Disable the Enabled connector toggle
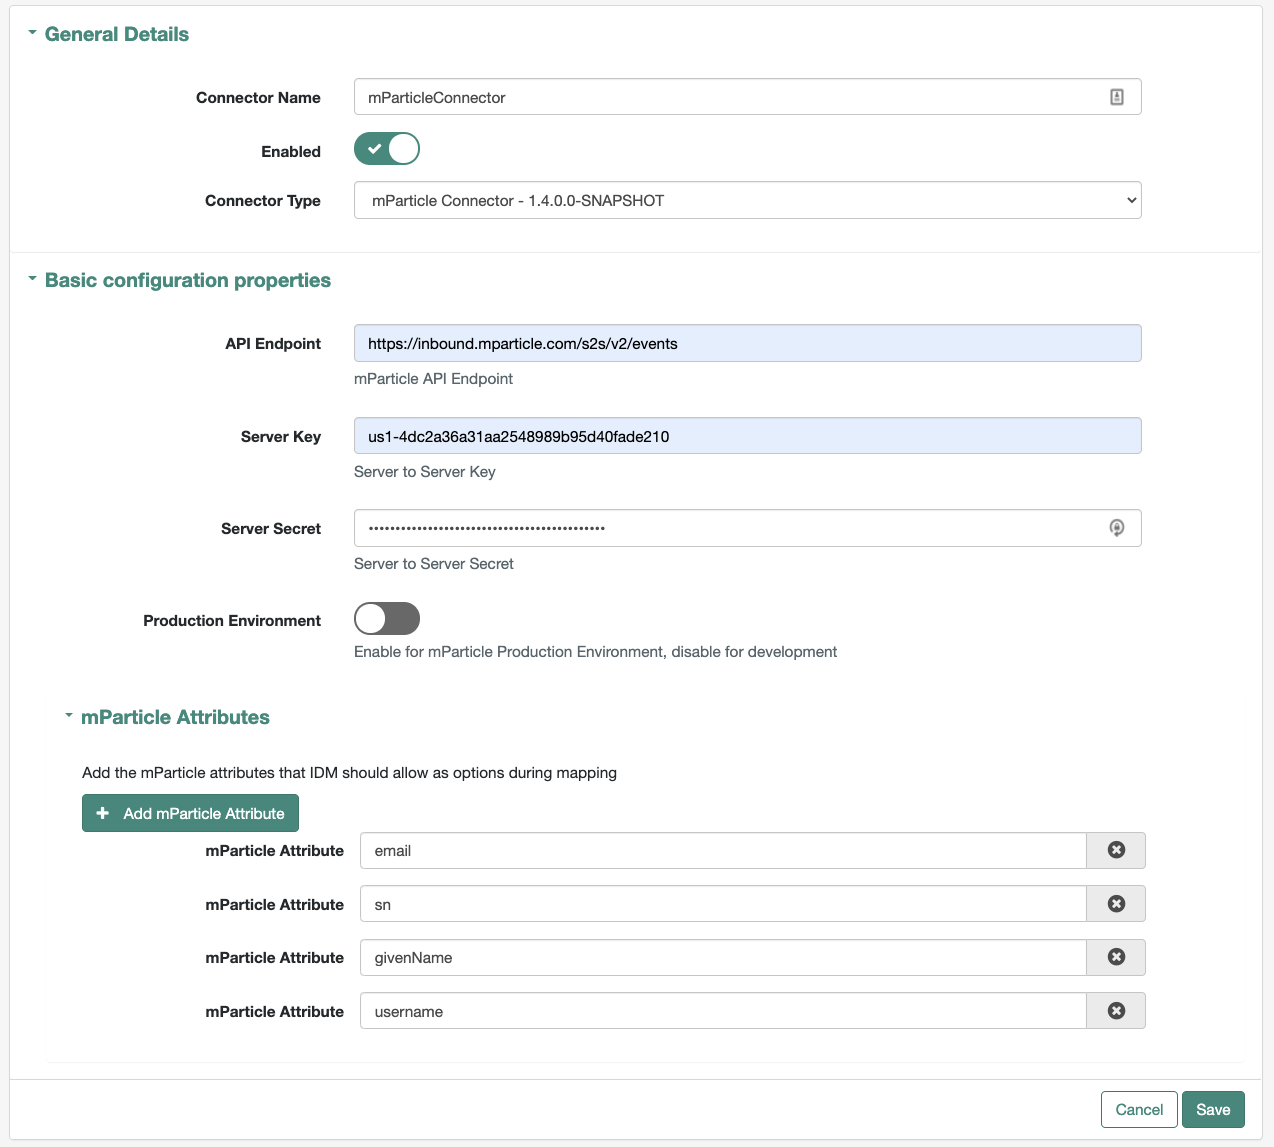 tap(387, 149)
